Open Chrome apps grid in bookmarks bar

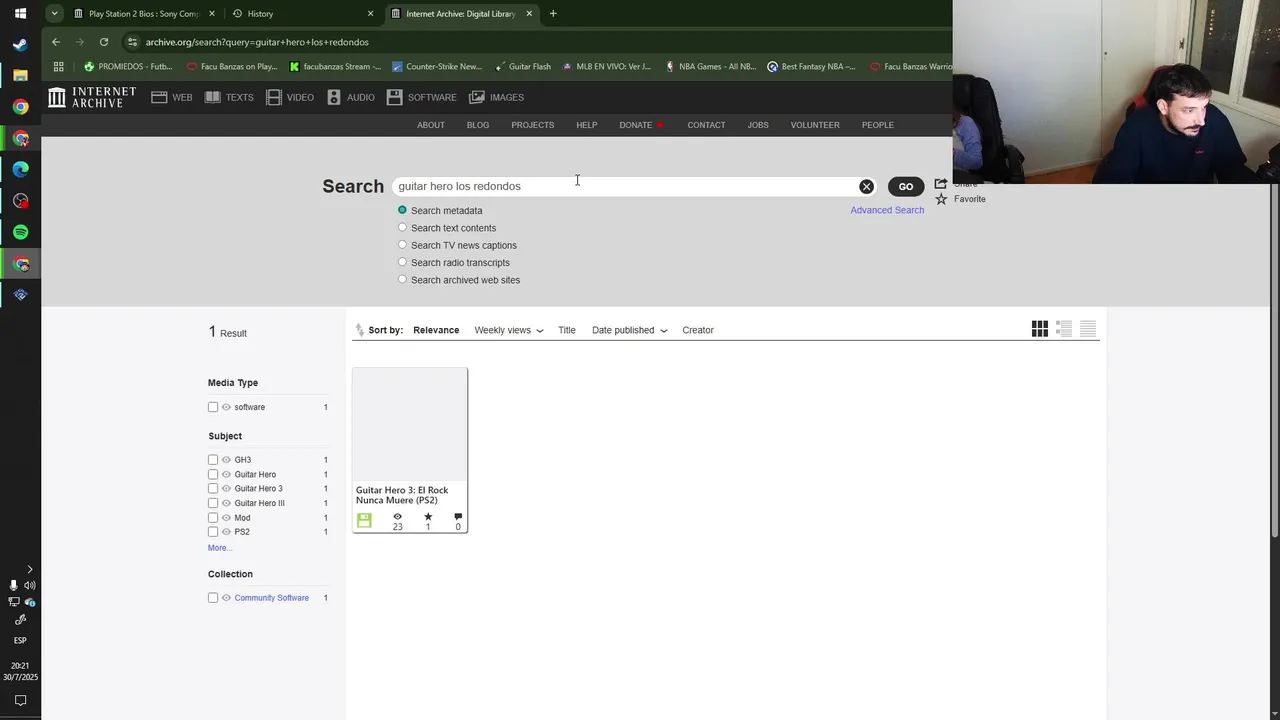coord(59,67)
